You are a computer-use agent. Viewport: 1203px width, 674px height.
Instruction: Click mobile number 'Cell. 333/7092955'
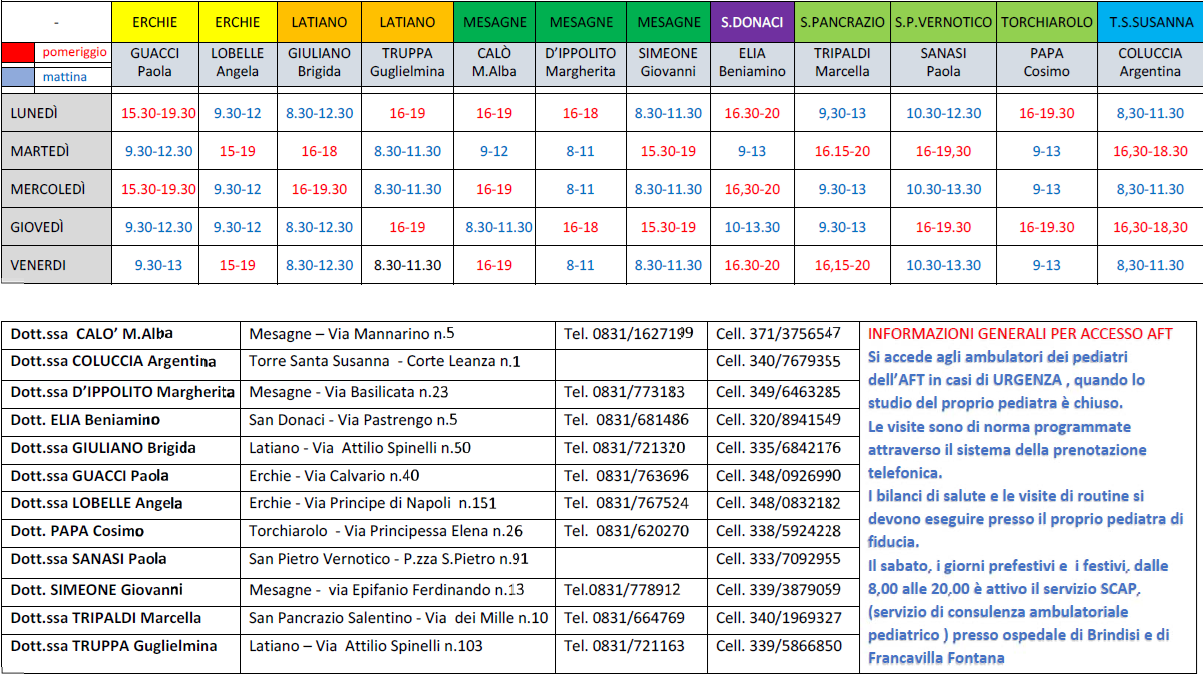click(779, 560)
